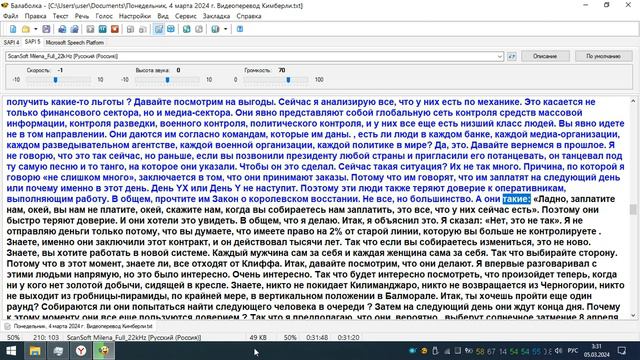Pause speech with the blue pause icon
The height and width of the screenshot is (360, 640).
pyautogui.click(x=102, y=29)
